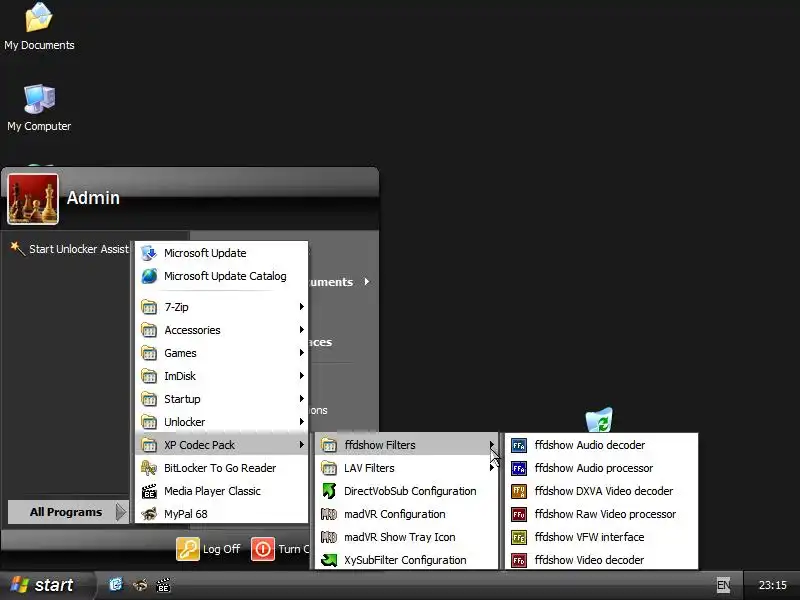The width and height of the screenshot is (800, 600).
Task: Click the Start Unlocker Assistant shortcut text
Action: (79, 249)
